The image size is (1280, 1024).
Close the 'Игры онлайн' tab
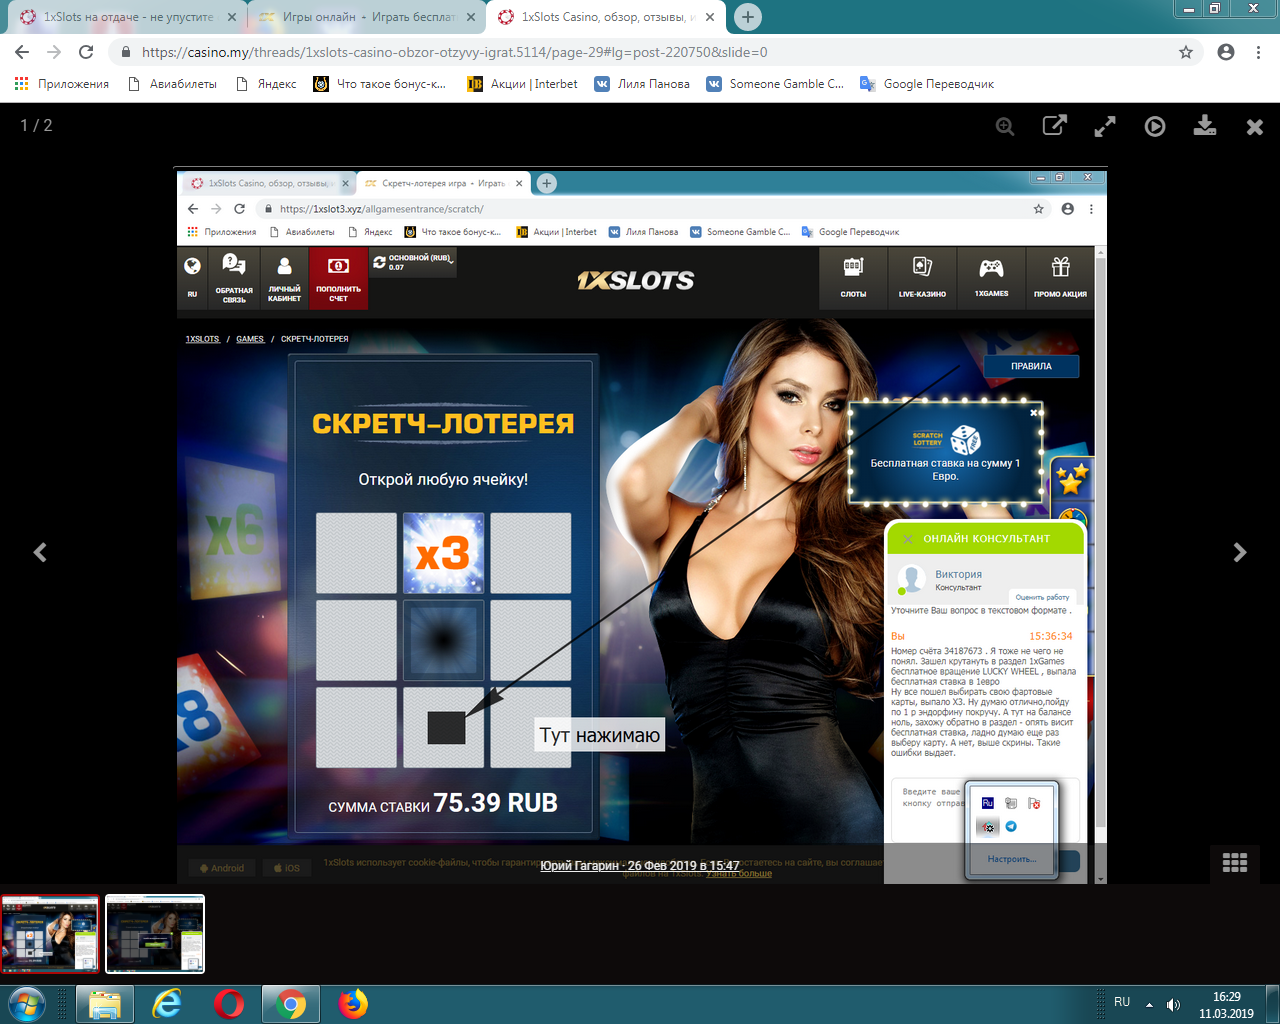(470, 17)
